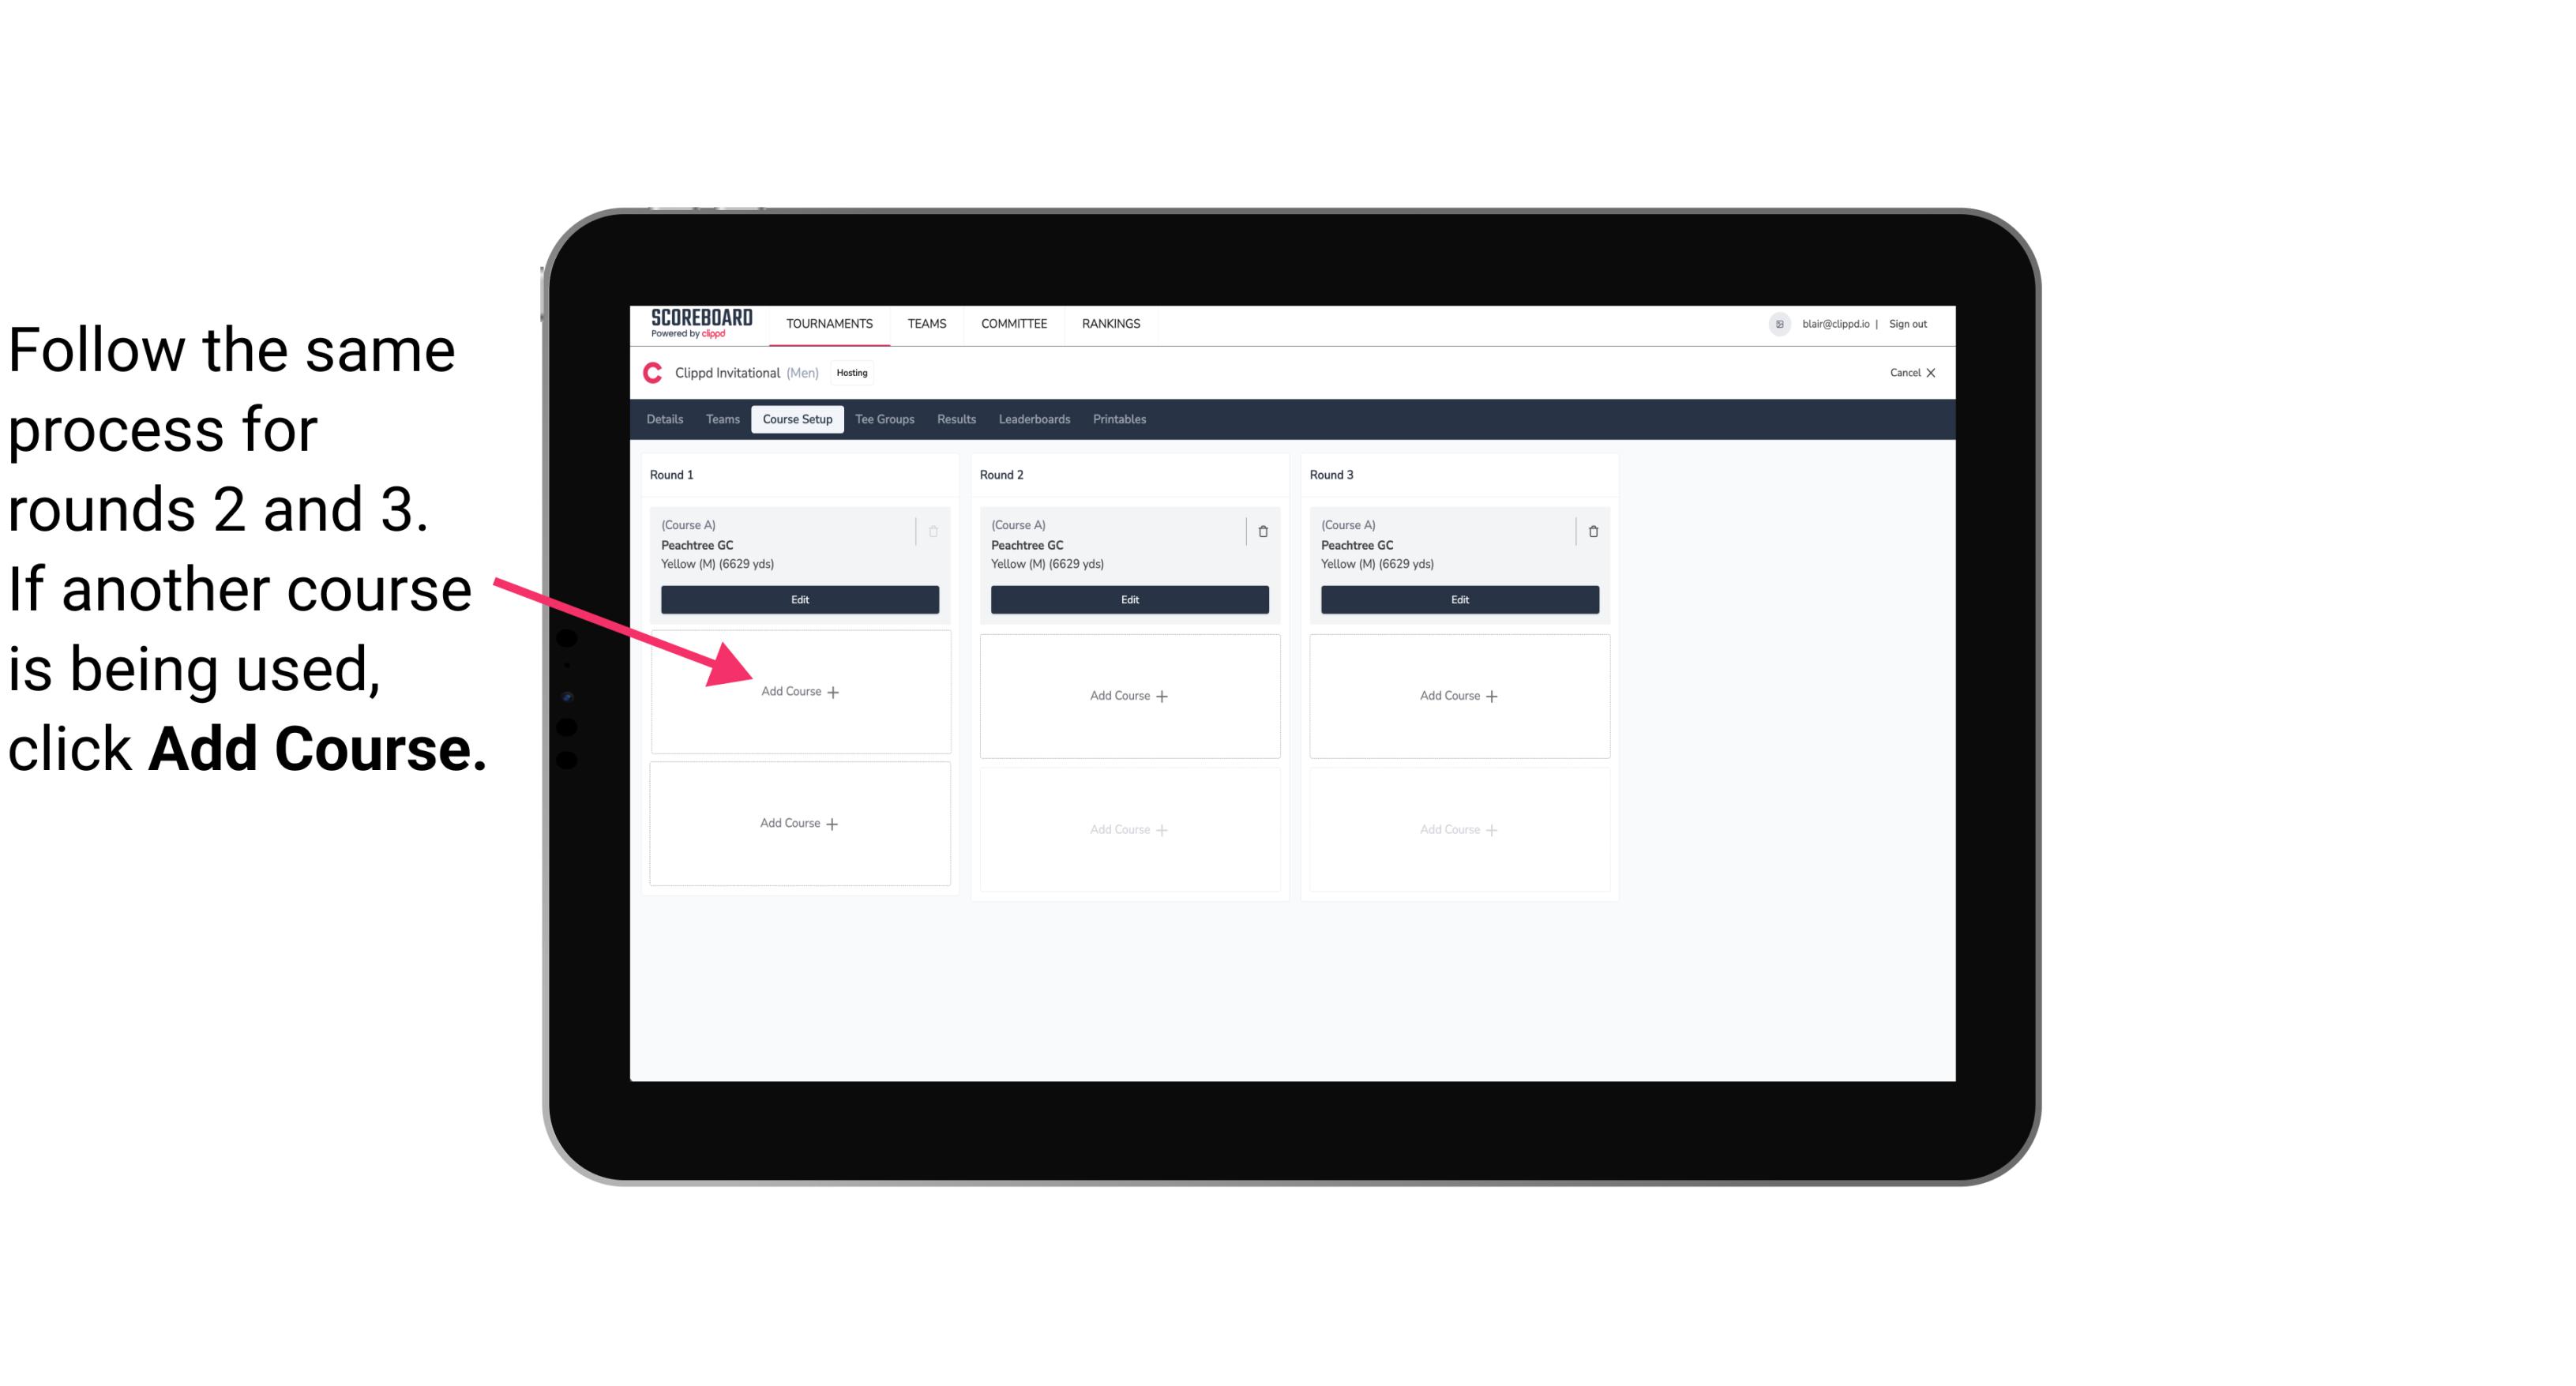The width and height of the screenshot is (2576, 1386).
Task: Click delete icon for Round 2 course
Action: 1263,531
